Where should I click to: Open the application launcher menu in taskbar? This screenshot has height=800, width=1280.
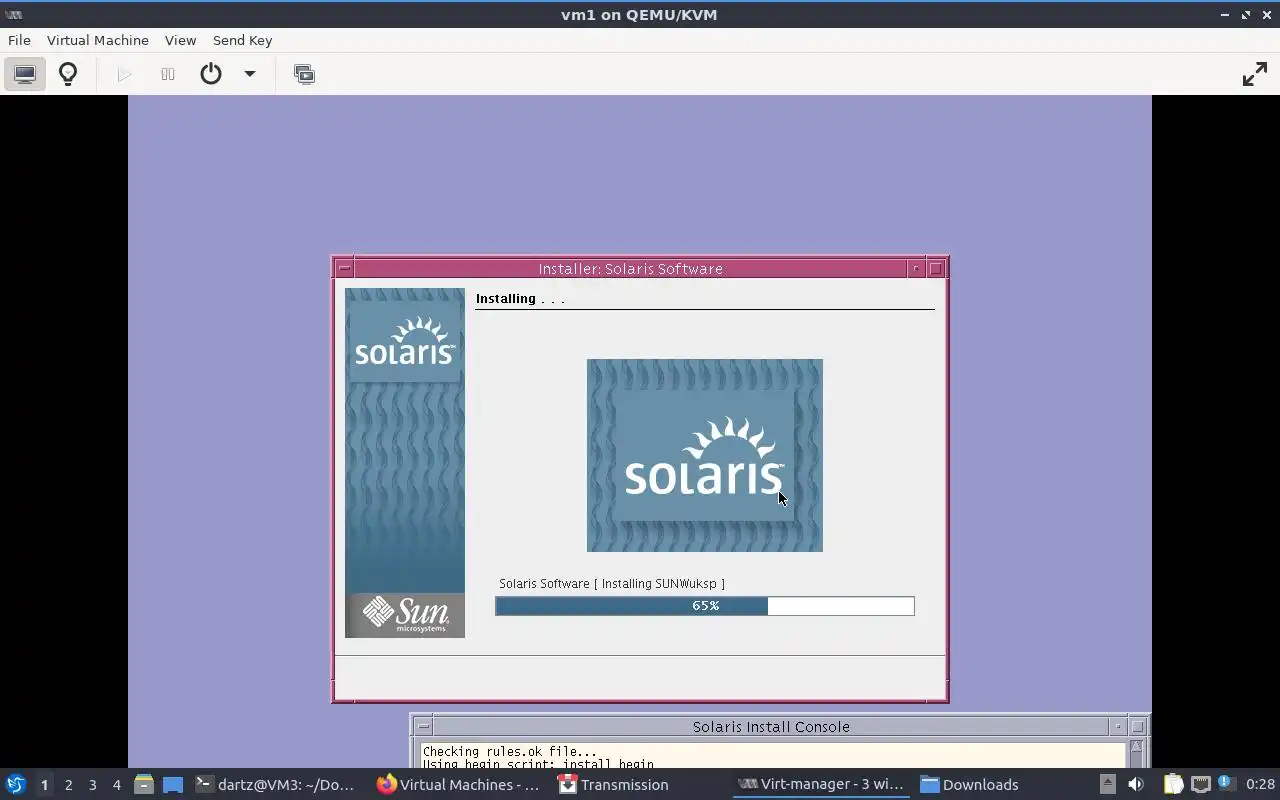tap(15, 784)
